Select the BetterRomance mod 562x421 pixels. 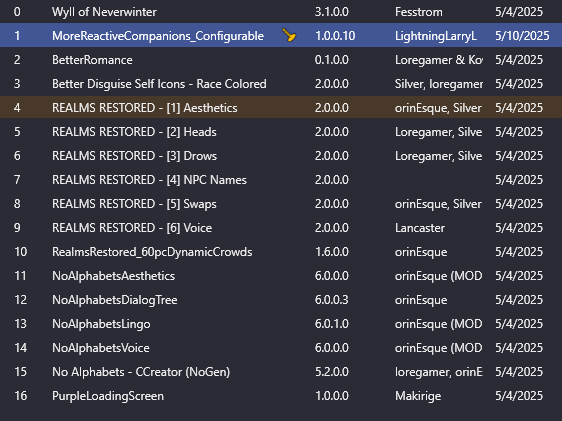click(x=92, y=60)
